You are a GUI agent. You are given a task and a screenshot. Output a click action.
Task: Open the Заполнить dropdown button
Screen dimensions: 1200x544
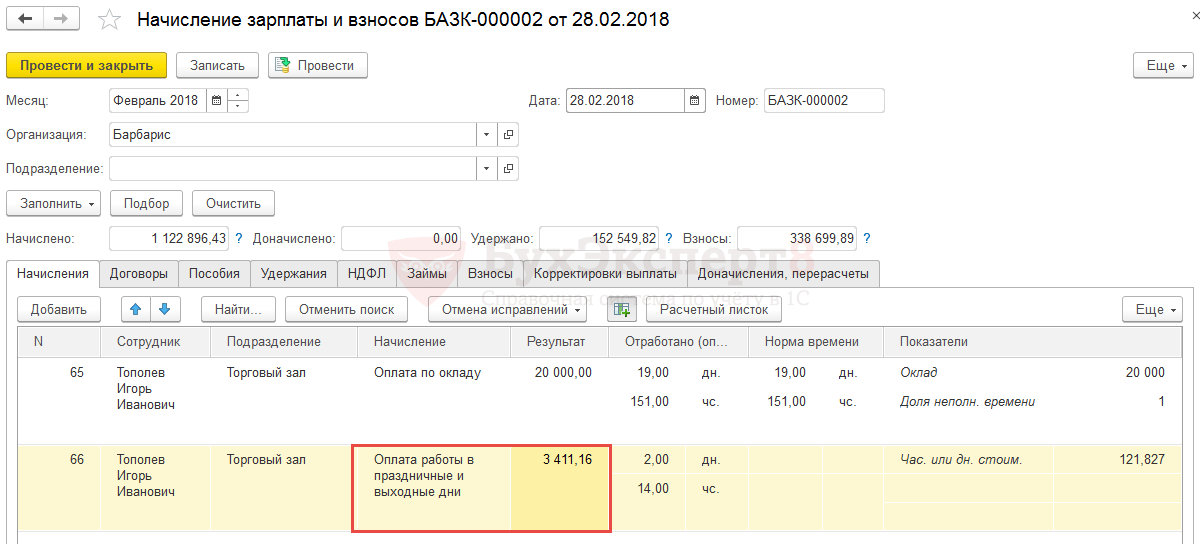54,203
